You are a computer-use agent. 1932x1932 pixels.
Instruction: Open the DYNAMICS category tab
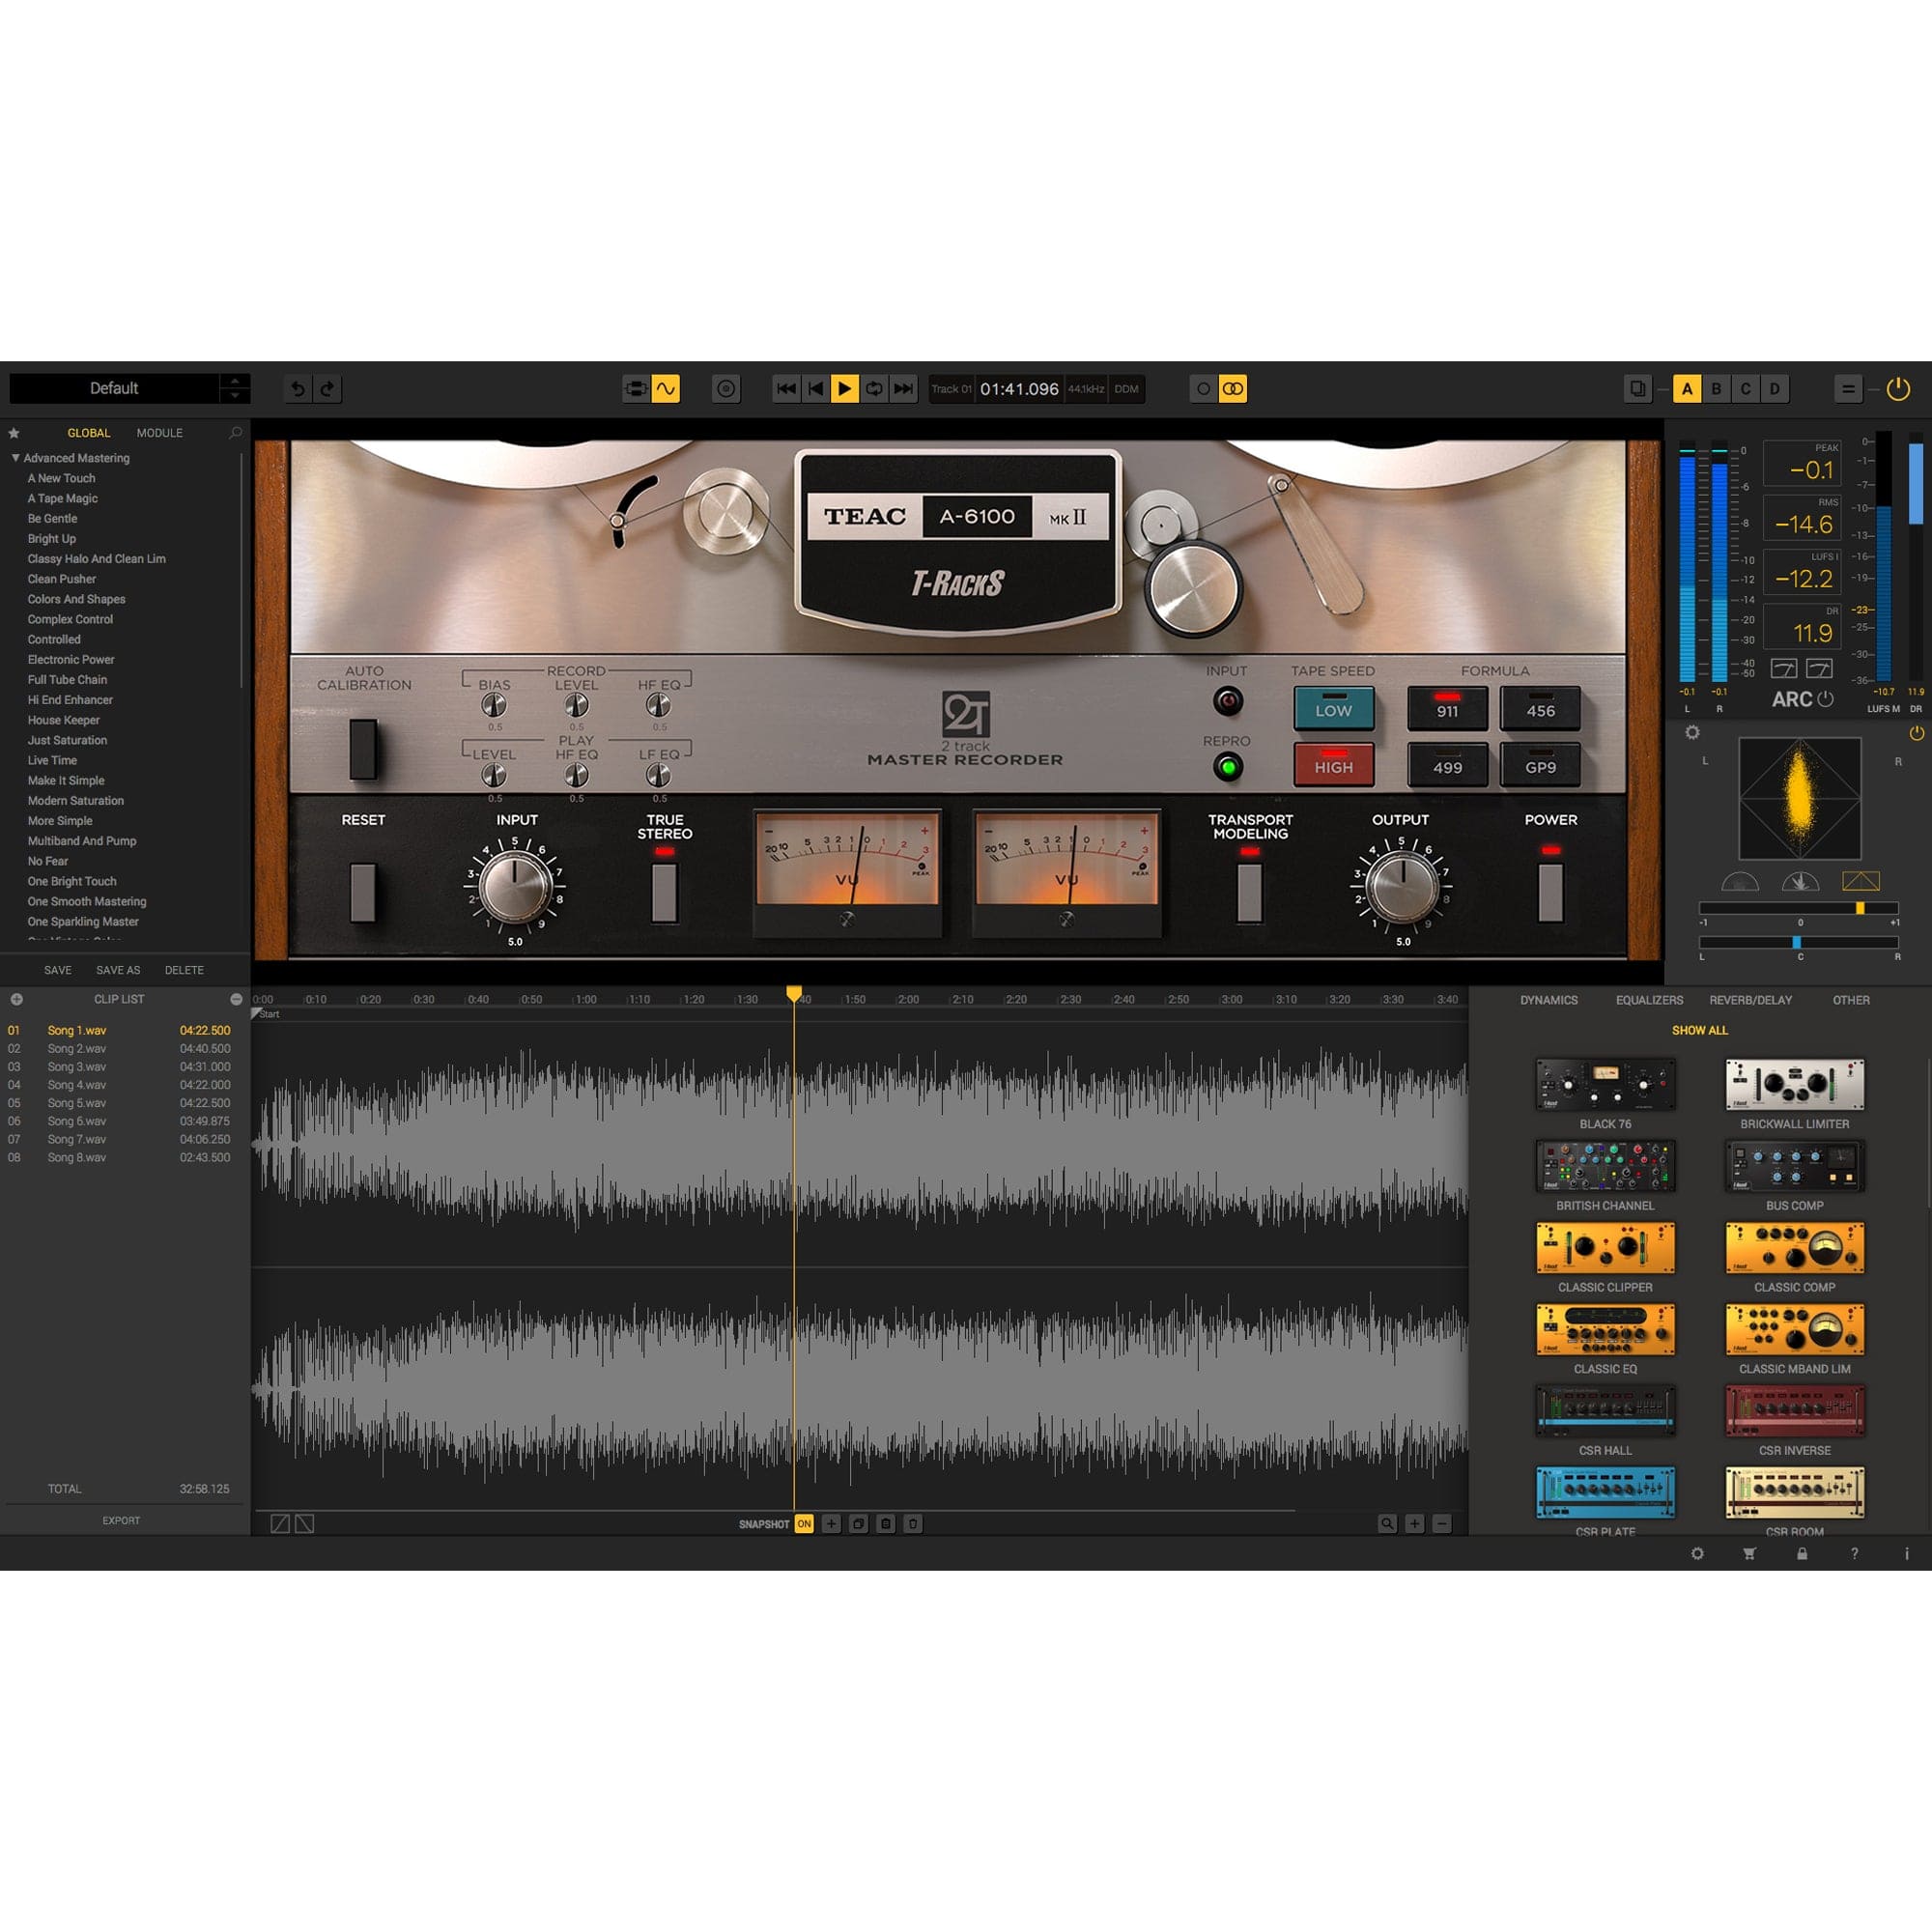[x=1548, y=999]
